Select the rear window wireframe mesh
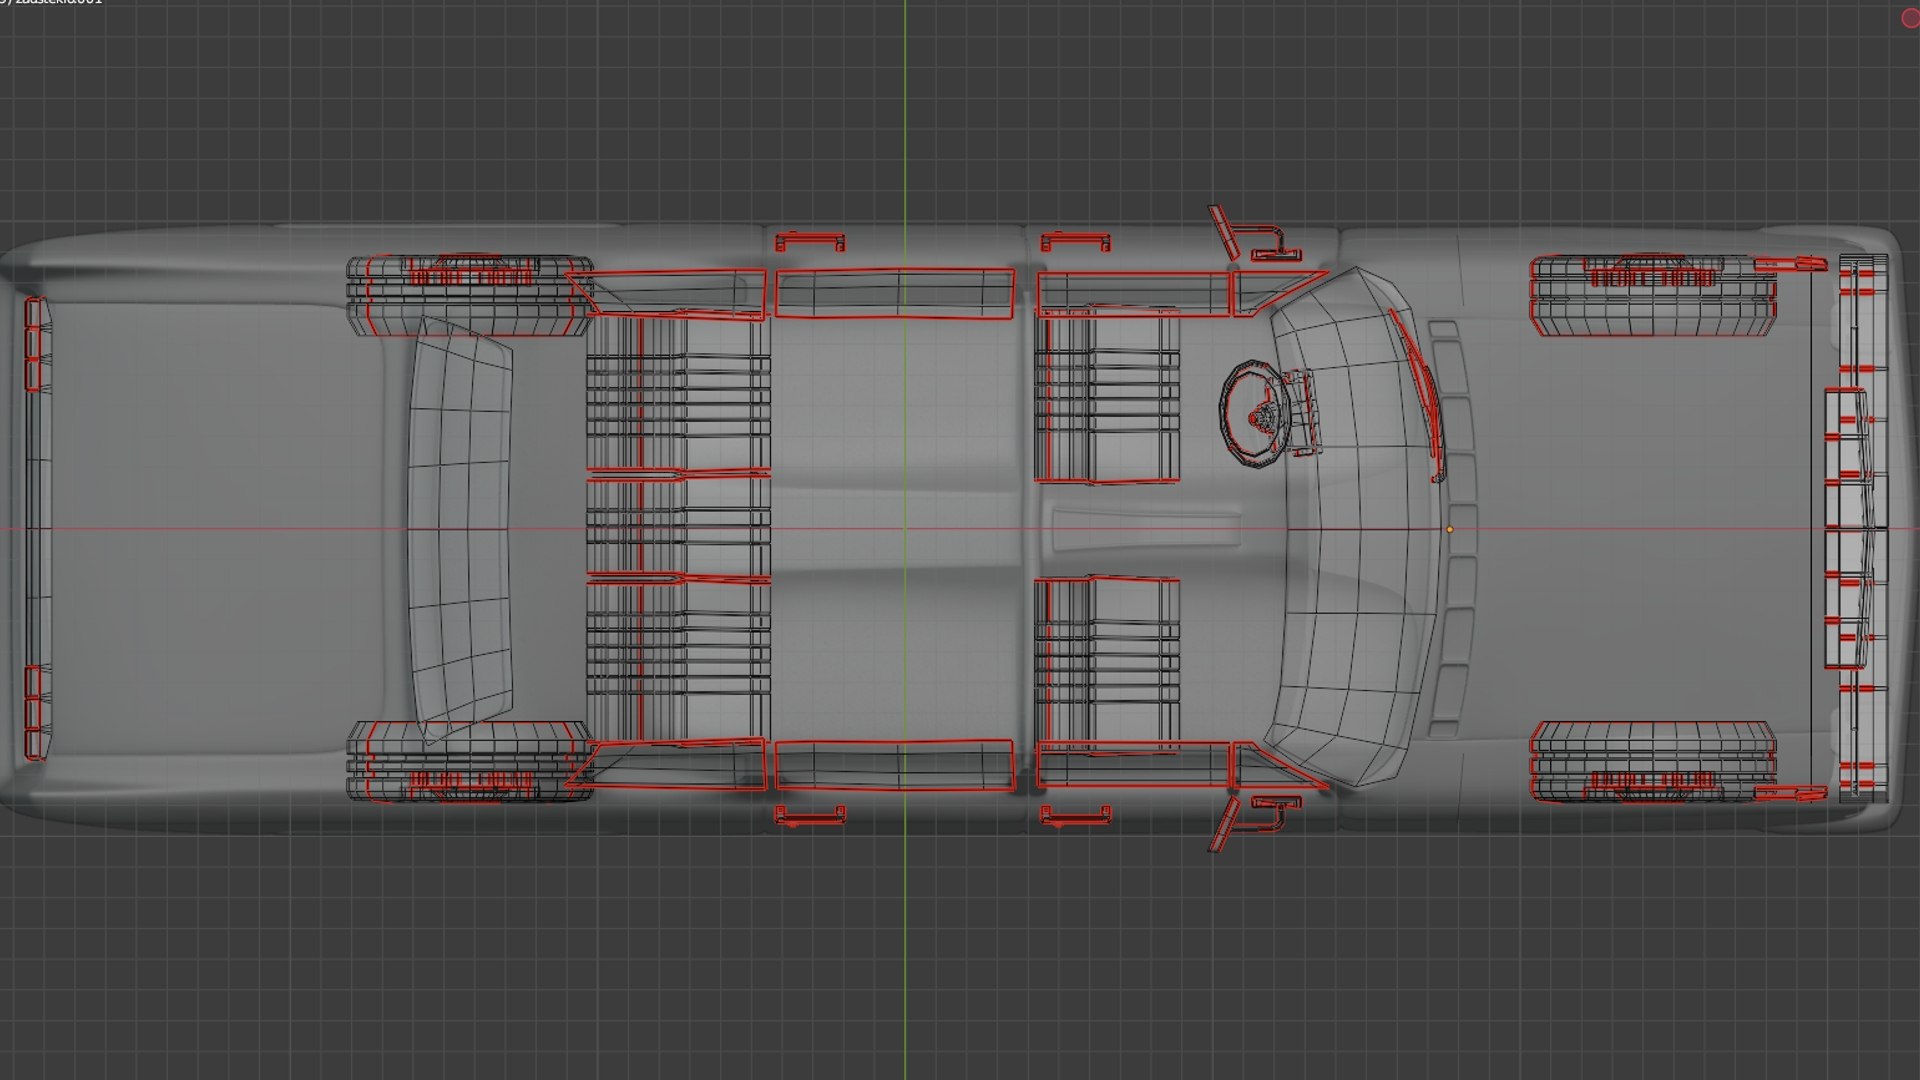The width and height of the screenshot is (1920, 1080). point(459,530)
